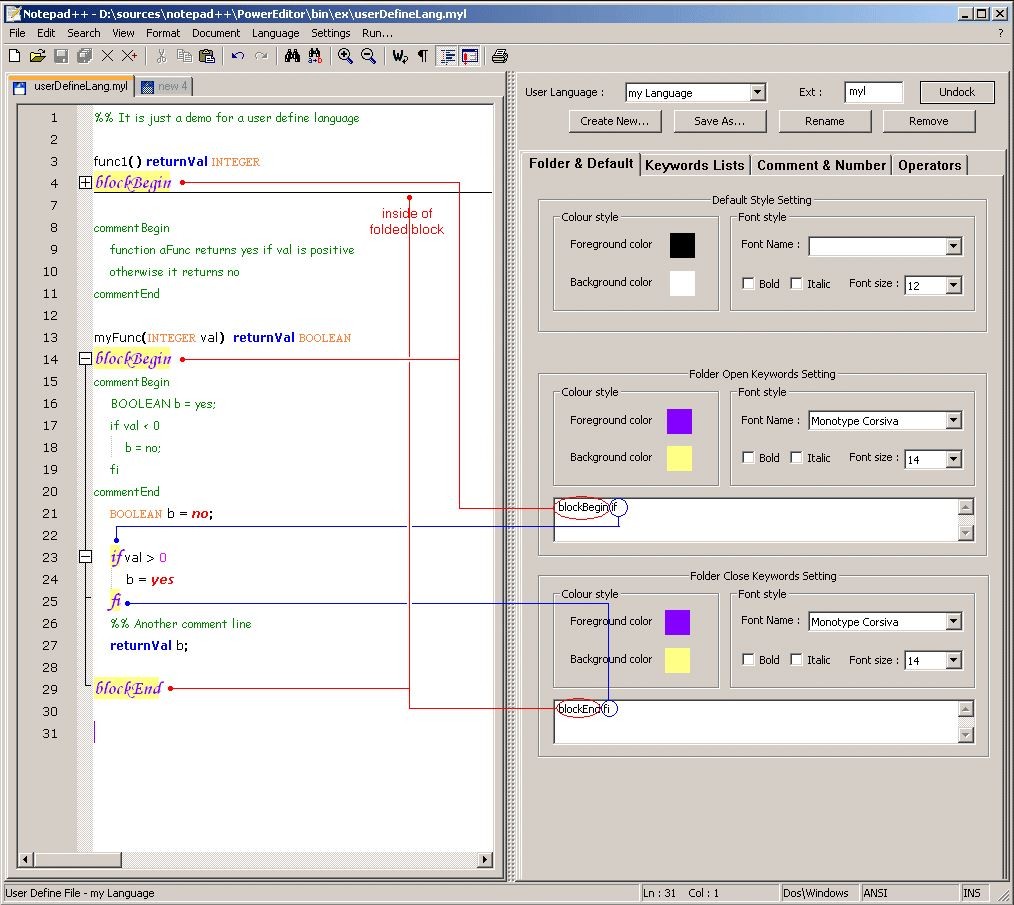Open the User Language dropdown

[x=757, y=93]
